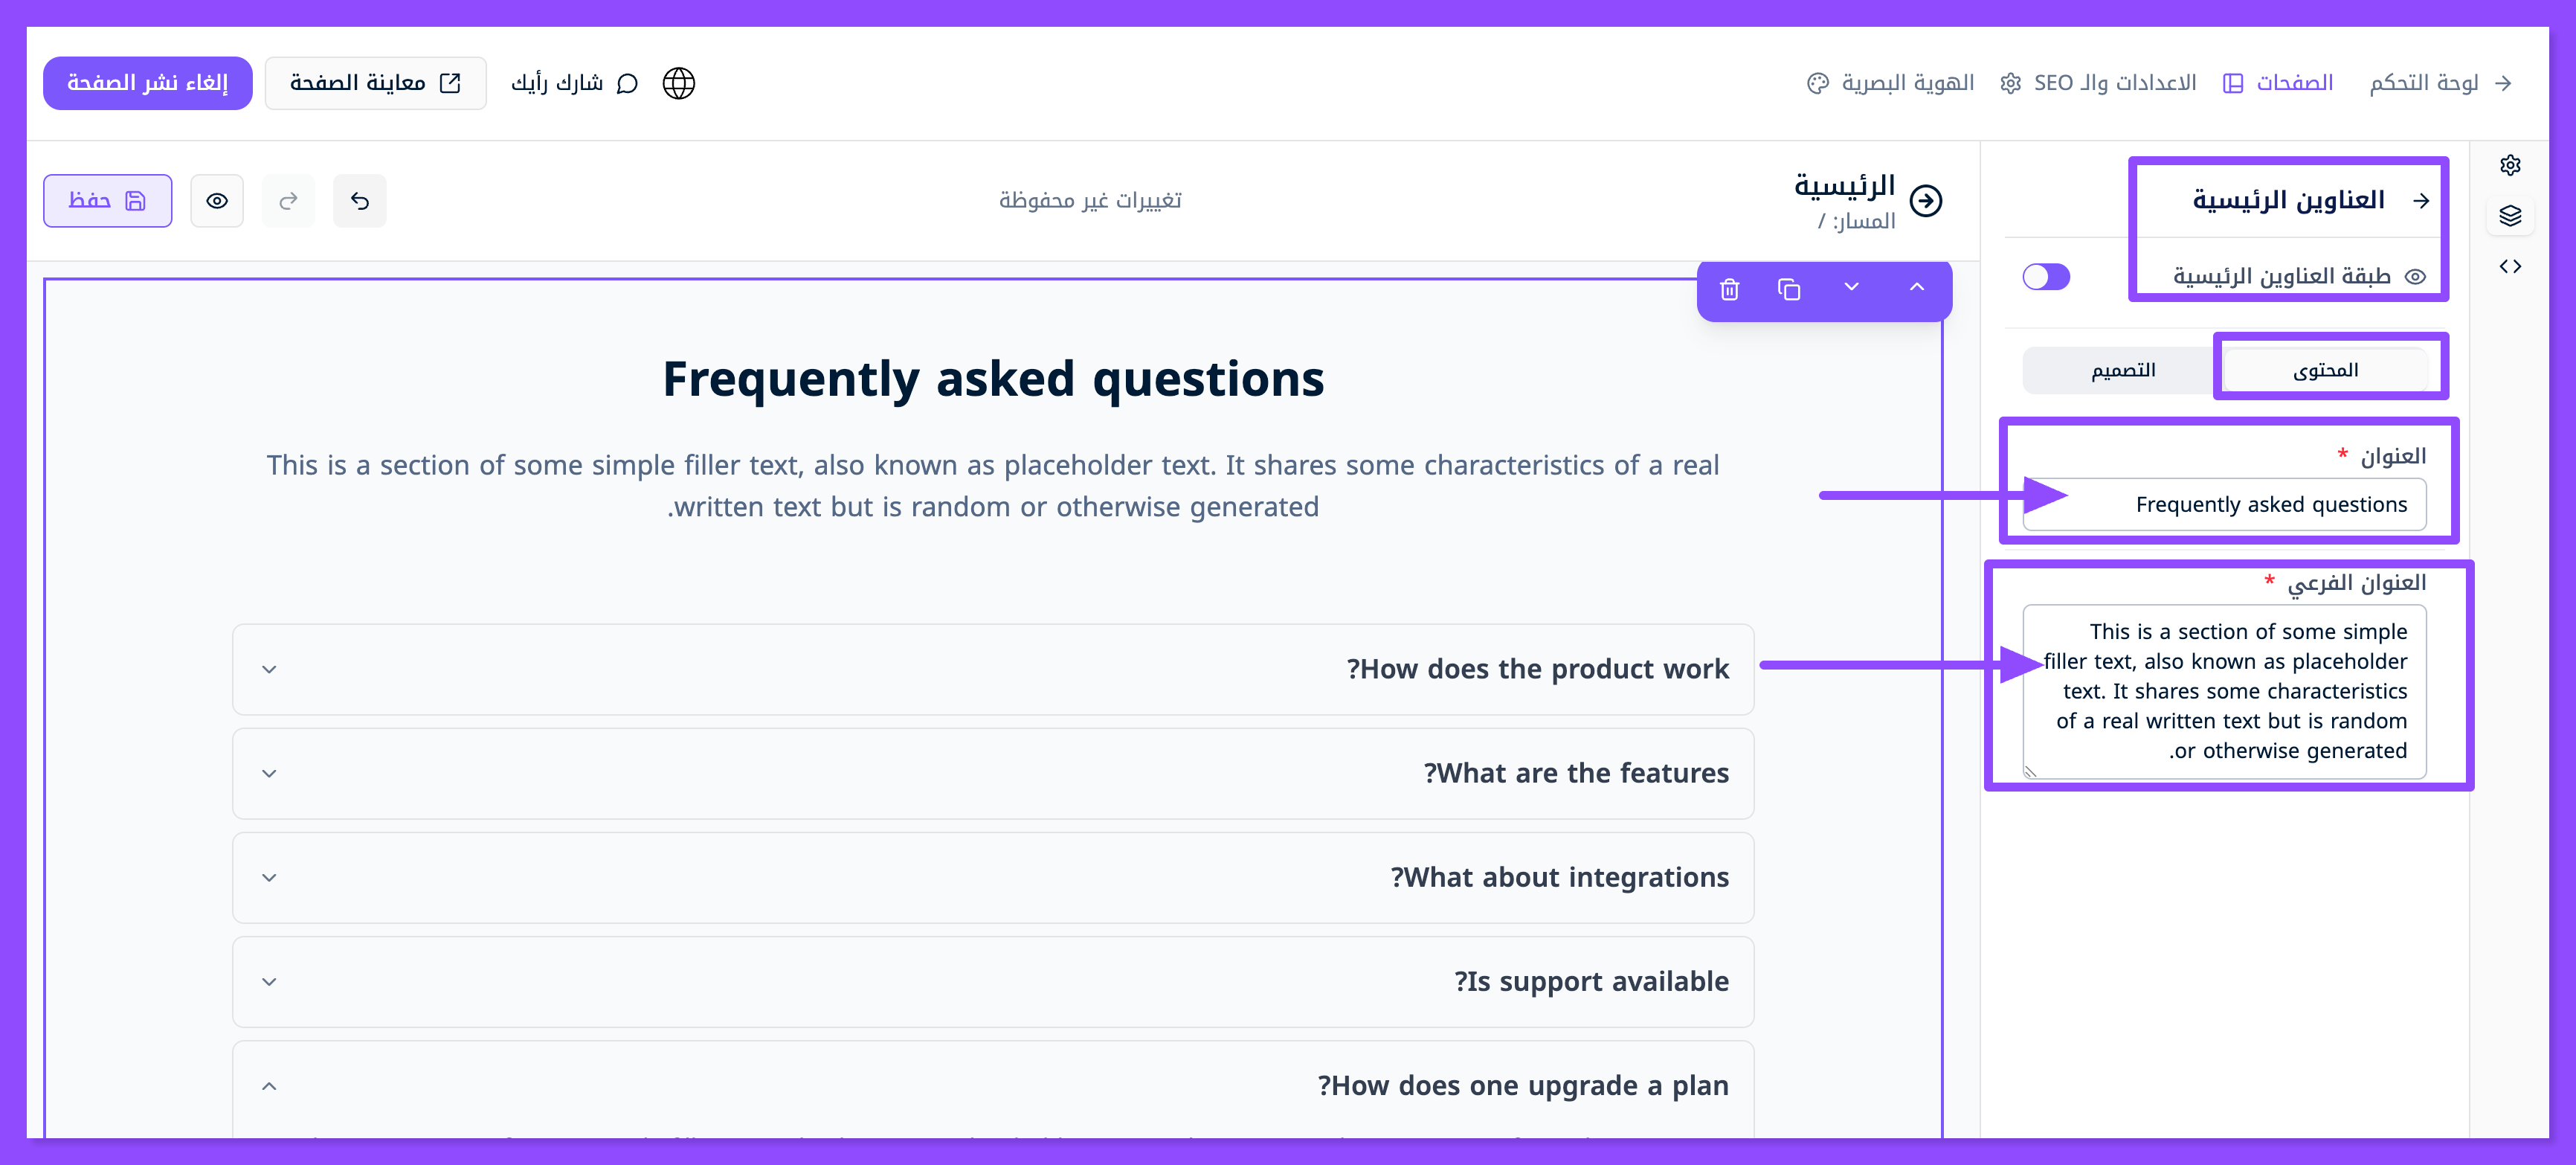Open the layers icon in right sidebar
This screenshot has height=1165, width=2576.
[2510, 216]
